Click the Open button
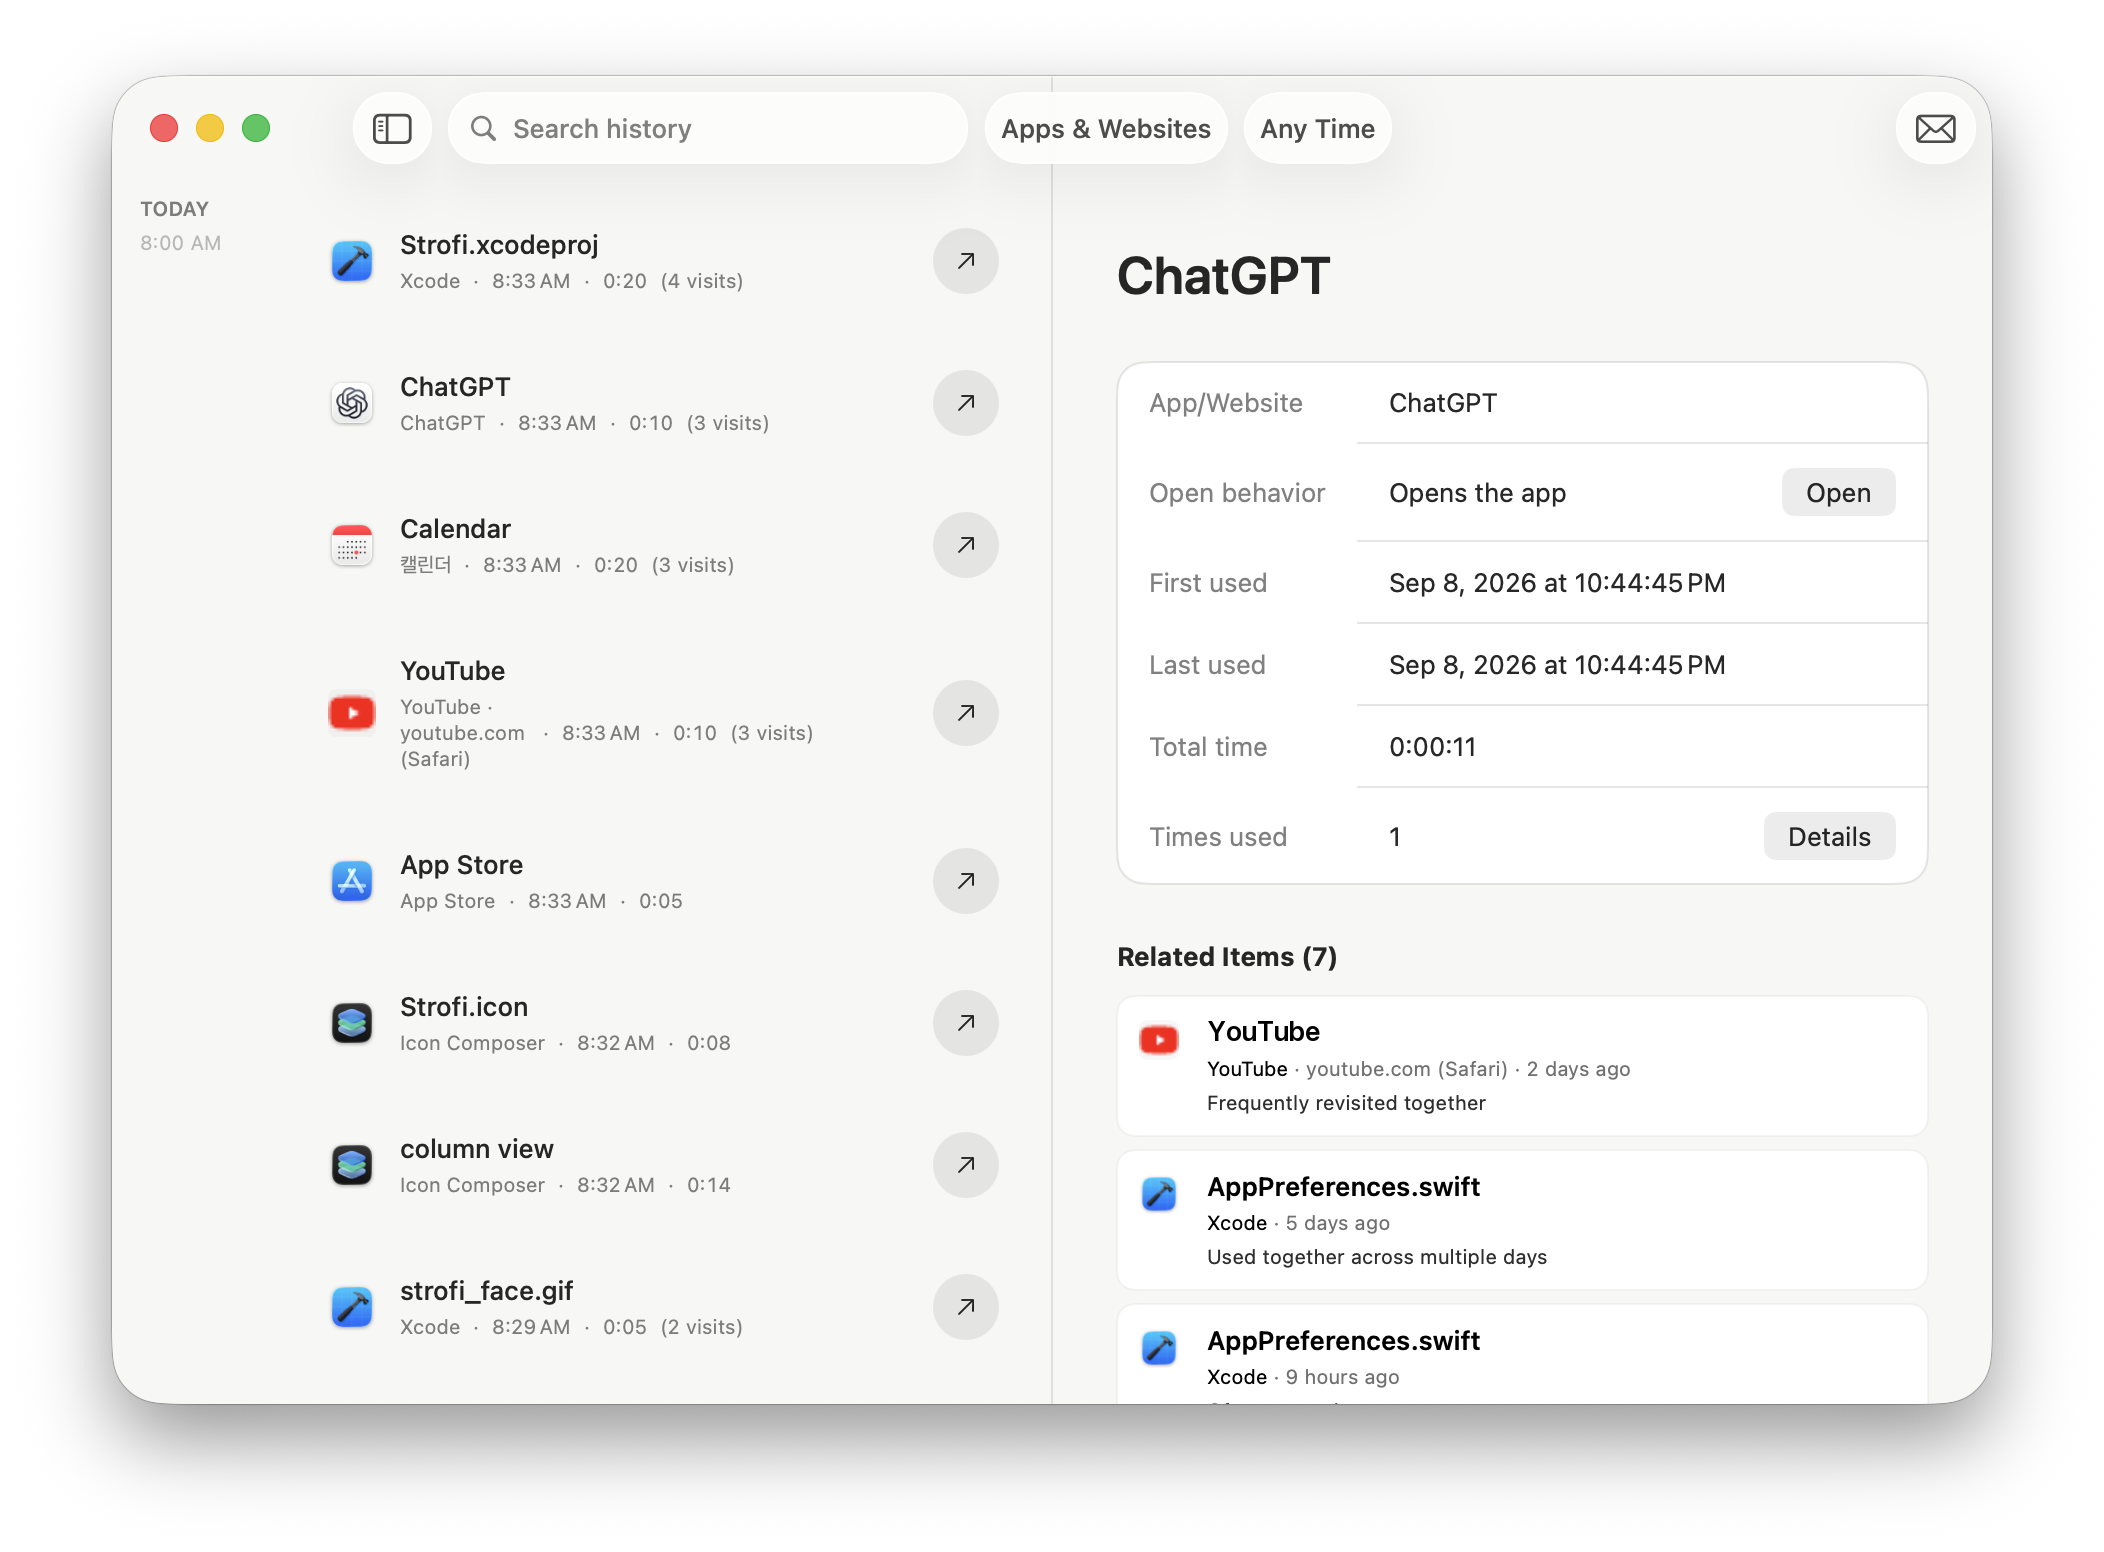This screenshot has width=2104, height=1552. coord(1838,493)
